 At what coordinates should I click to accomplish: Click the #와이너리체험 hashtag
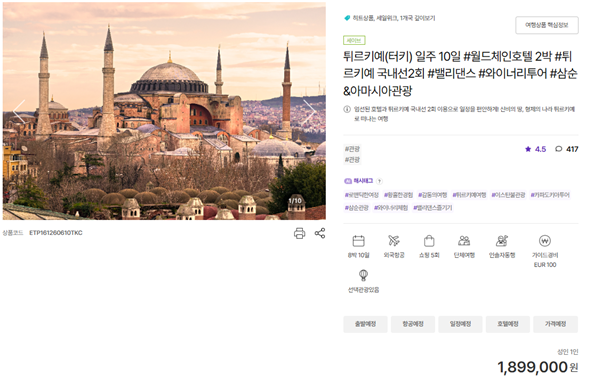(391, 208)
